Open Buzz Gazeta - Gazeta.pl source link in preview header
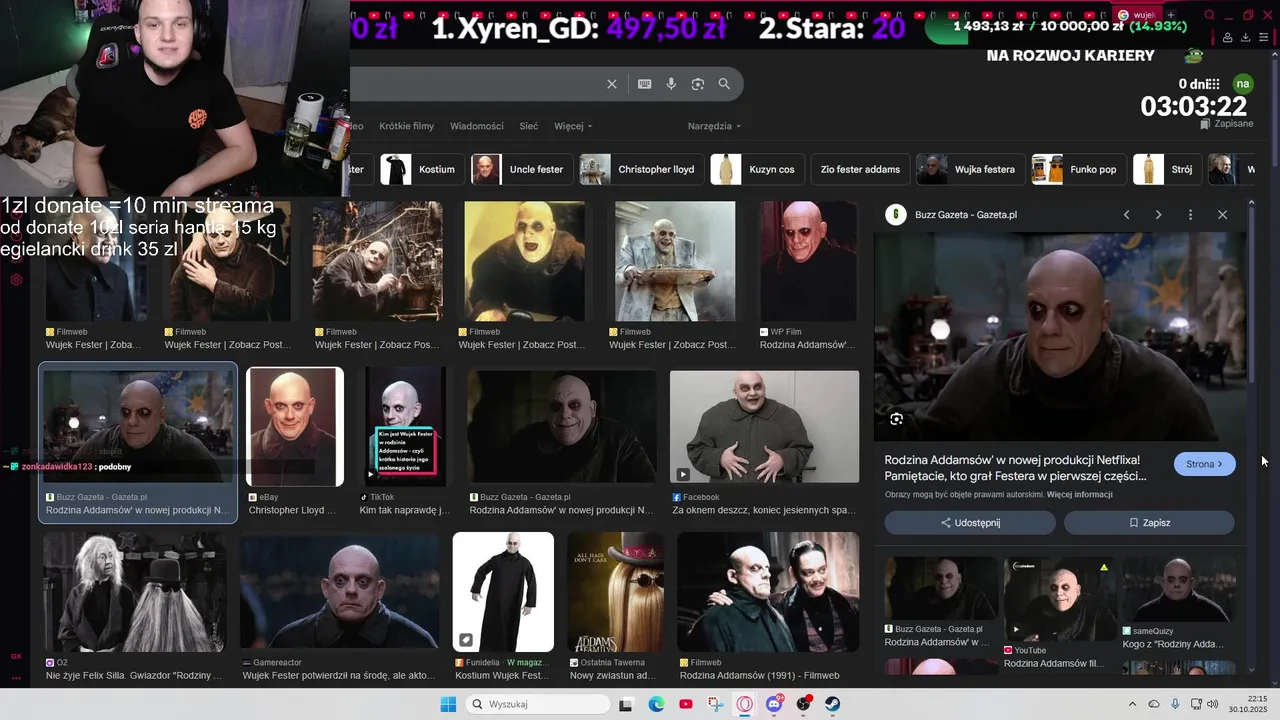Image resolution: width=1280 pixels, height=720 pixels. pos(966,215)
